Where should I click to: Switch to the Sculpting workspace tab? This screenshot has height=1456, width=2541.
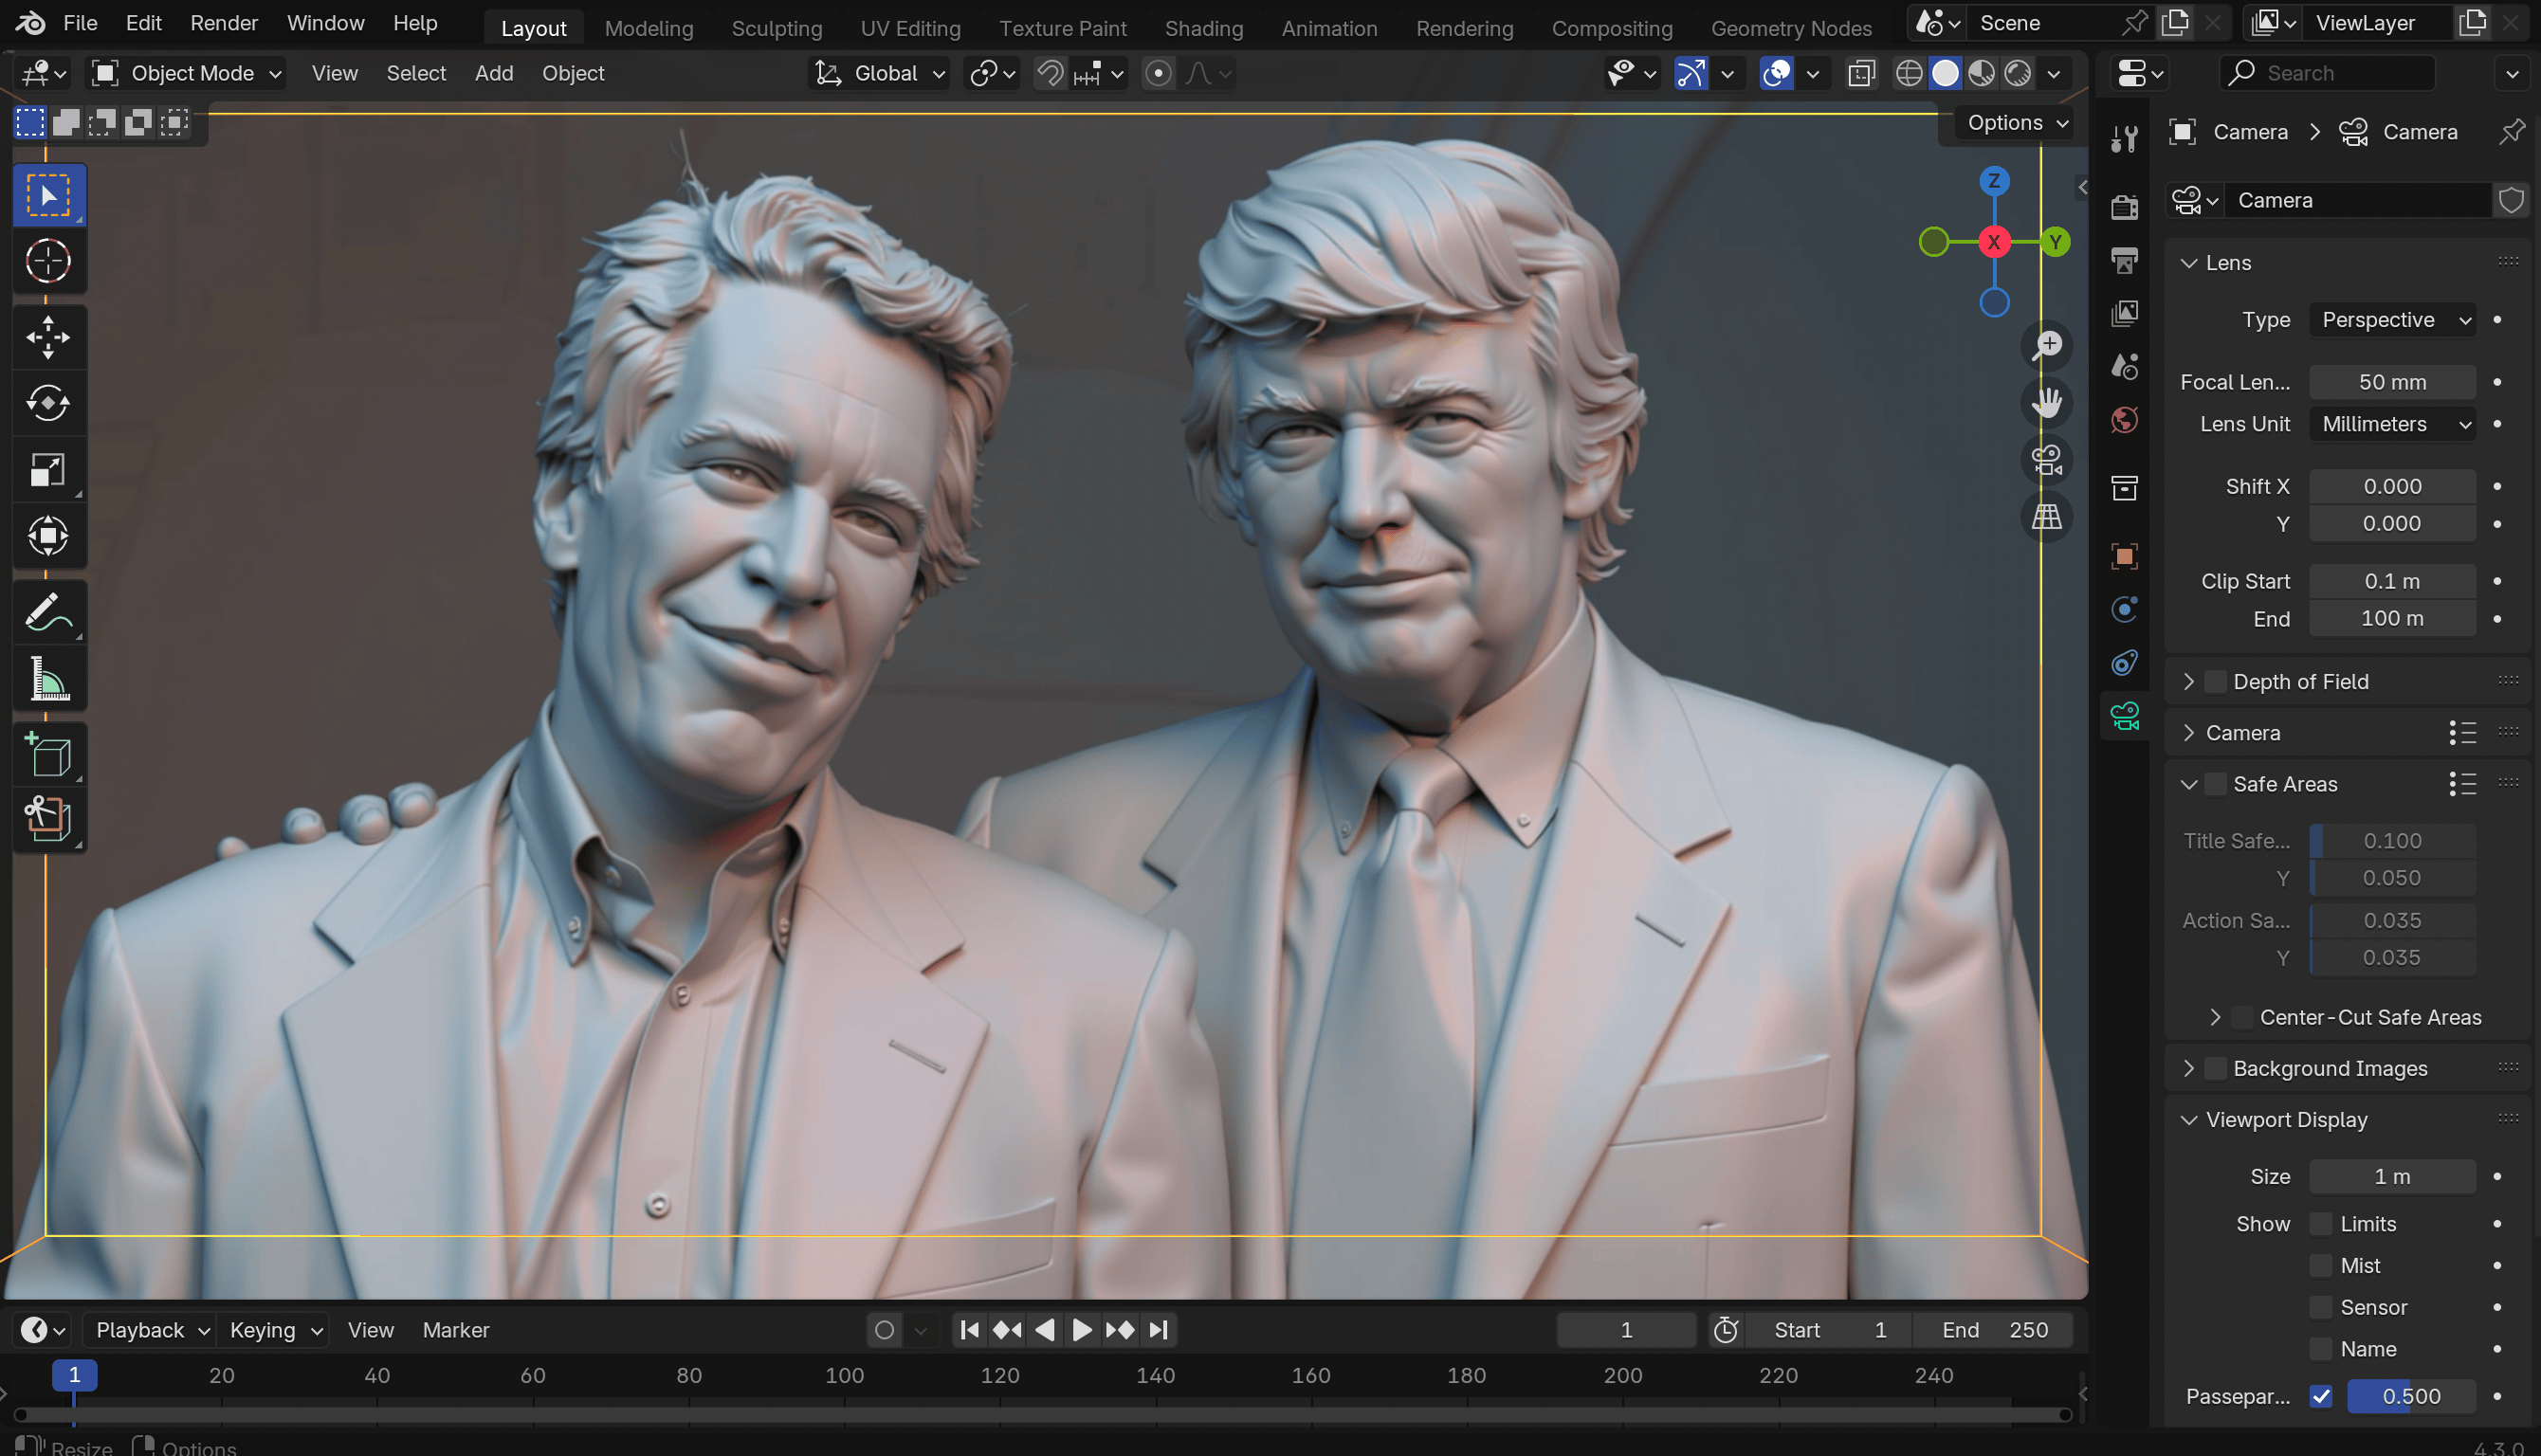click(776, 28)
